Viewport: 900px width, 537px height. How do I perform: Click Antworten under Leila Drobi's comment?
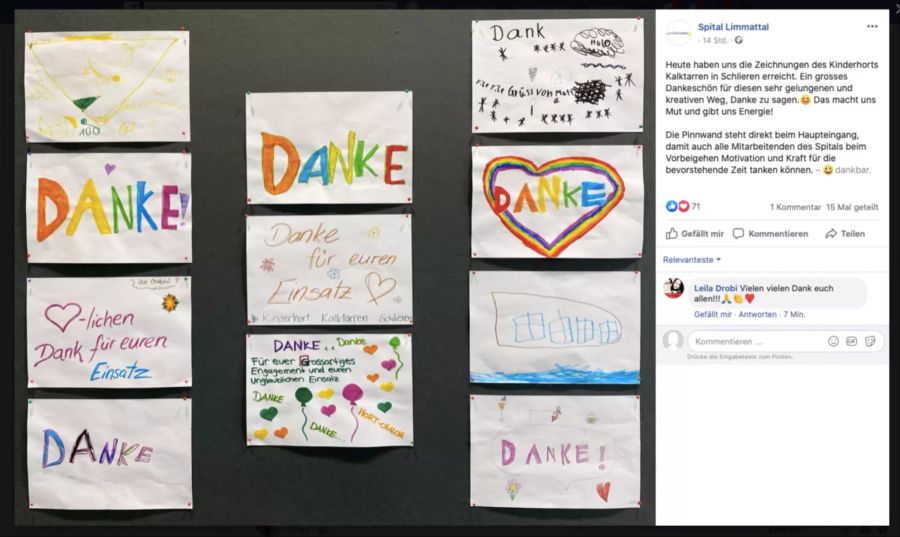757,314
